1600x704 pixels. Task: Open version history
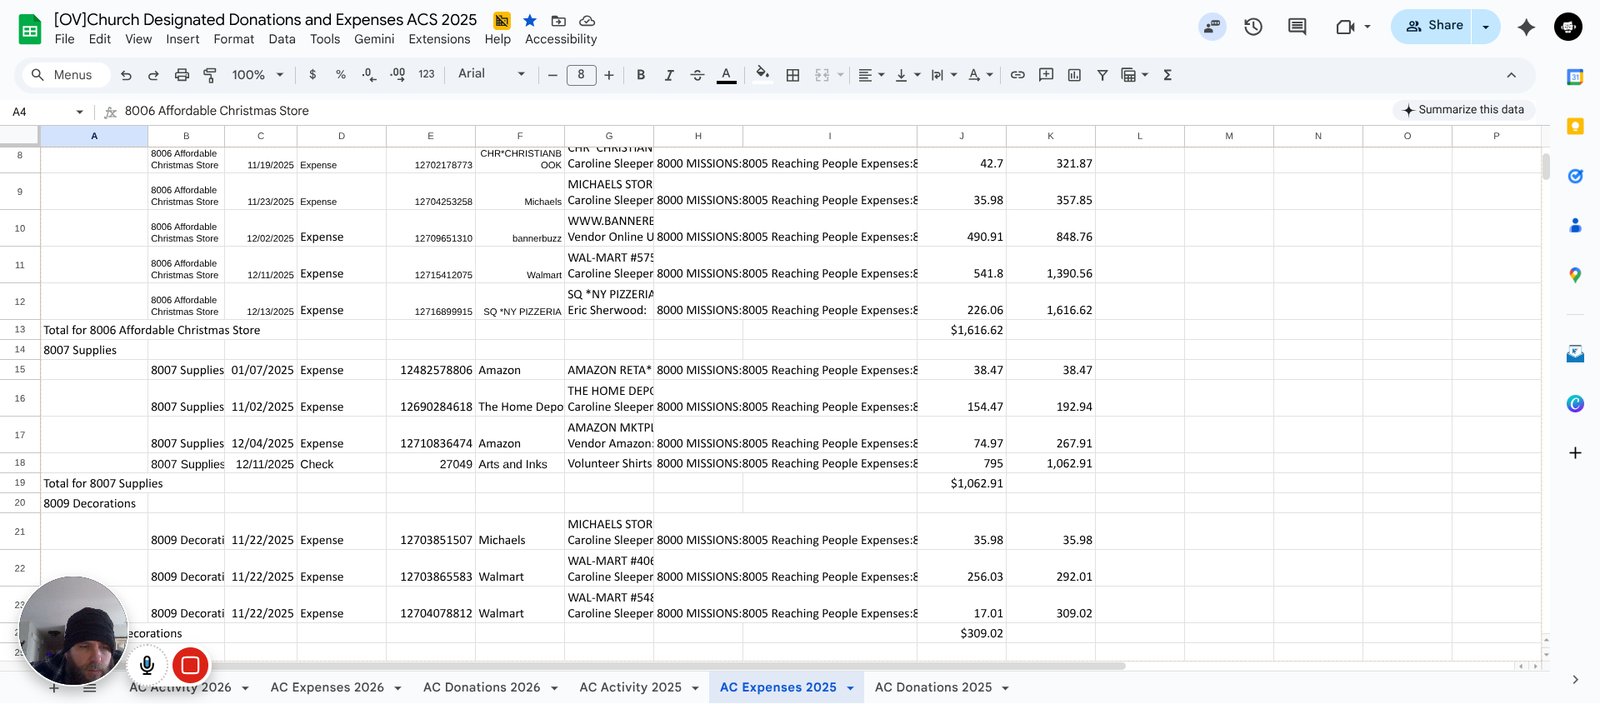[x=1253, y=27]
